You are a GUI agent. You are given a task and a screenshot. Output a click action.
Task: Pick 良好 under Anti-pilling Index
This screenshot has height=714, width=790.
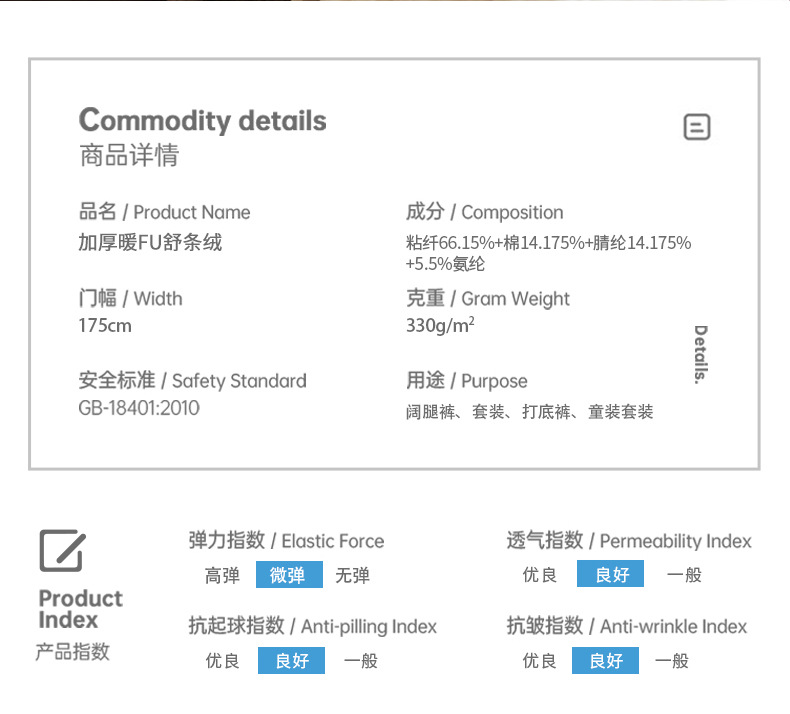click(291, 661)
